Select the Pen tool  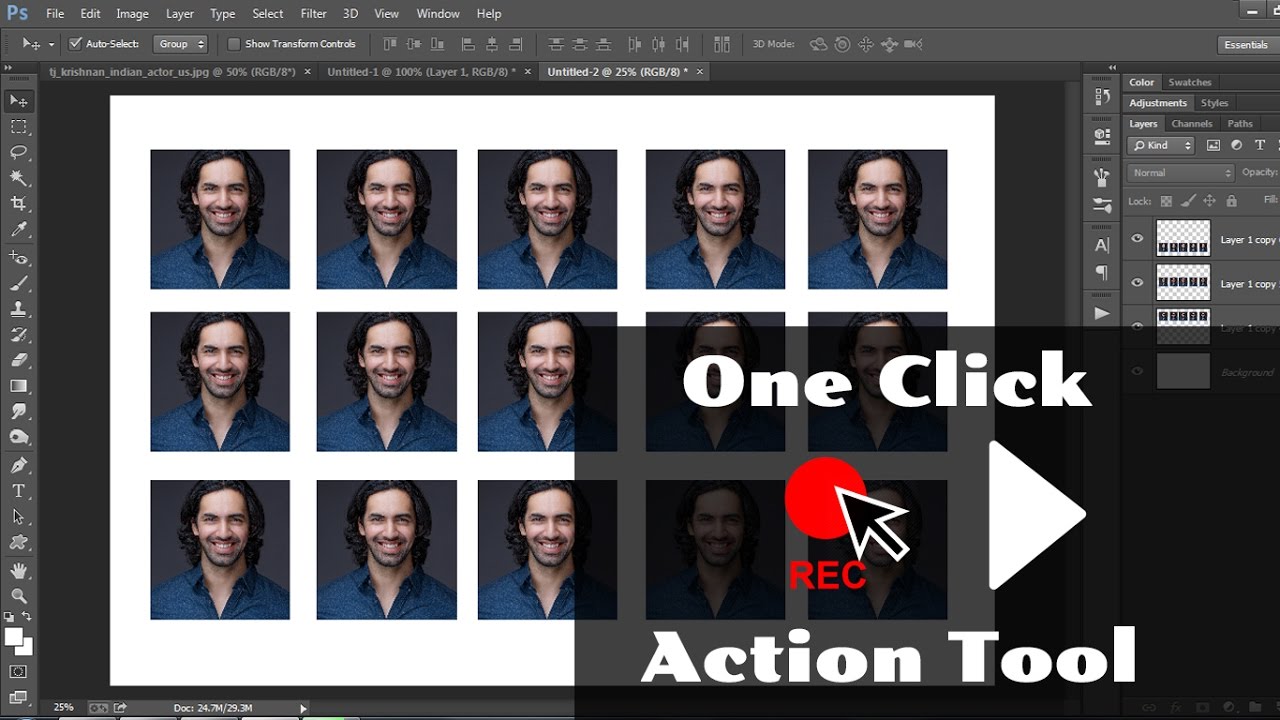[19, 465]
